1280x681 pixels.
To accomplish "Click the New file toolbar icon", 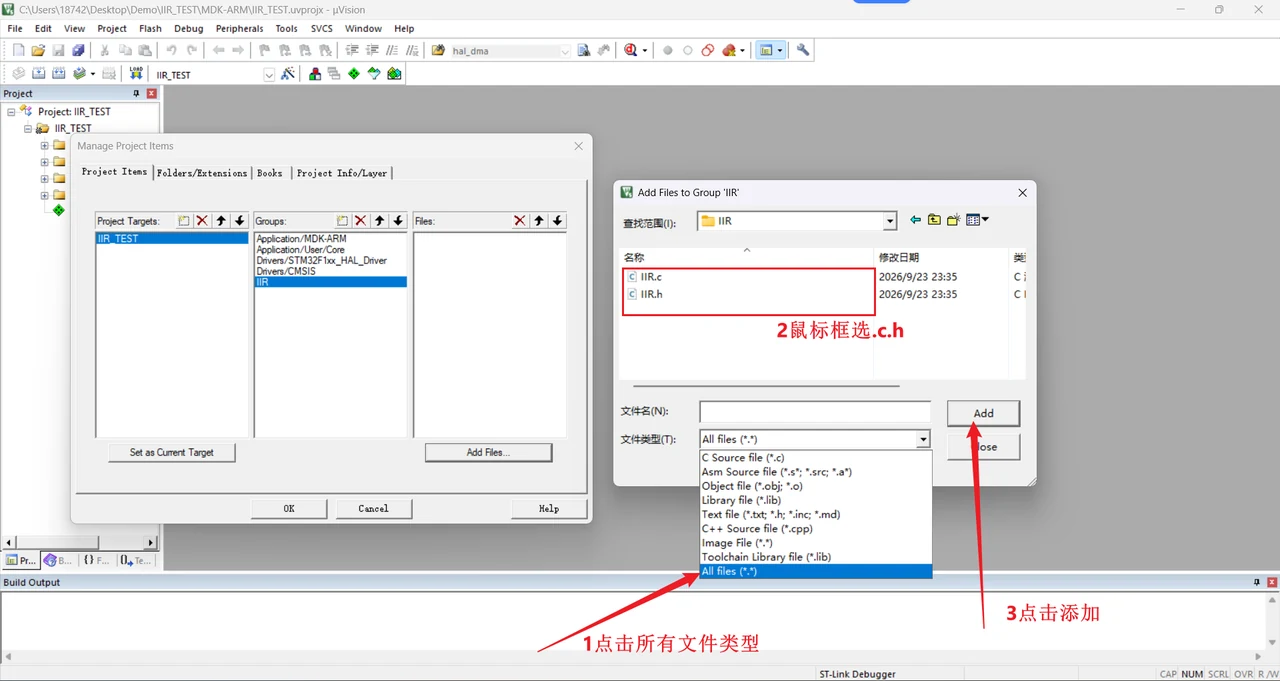I will click(18, 50).
